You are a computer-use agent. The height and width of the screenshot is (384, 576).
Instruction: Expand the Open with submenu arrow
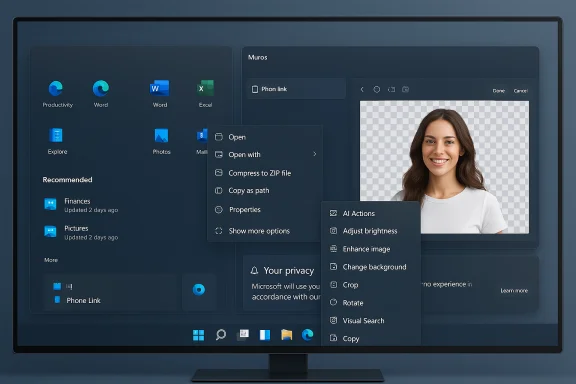(x=315, y=154)
